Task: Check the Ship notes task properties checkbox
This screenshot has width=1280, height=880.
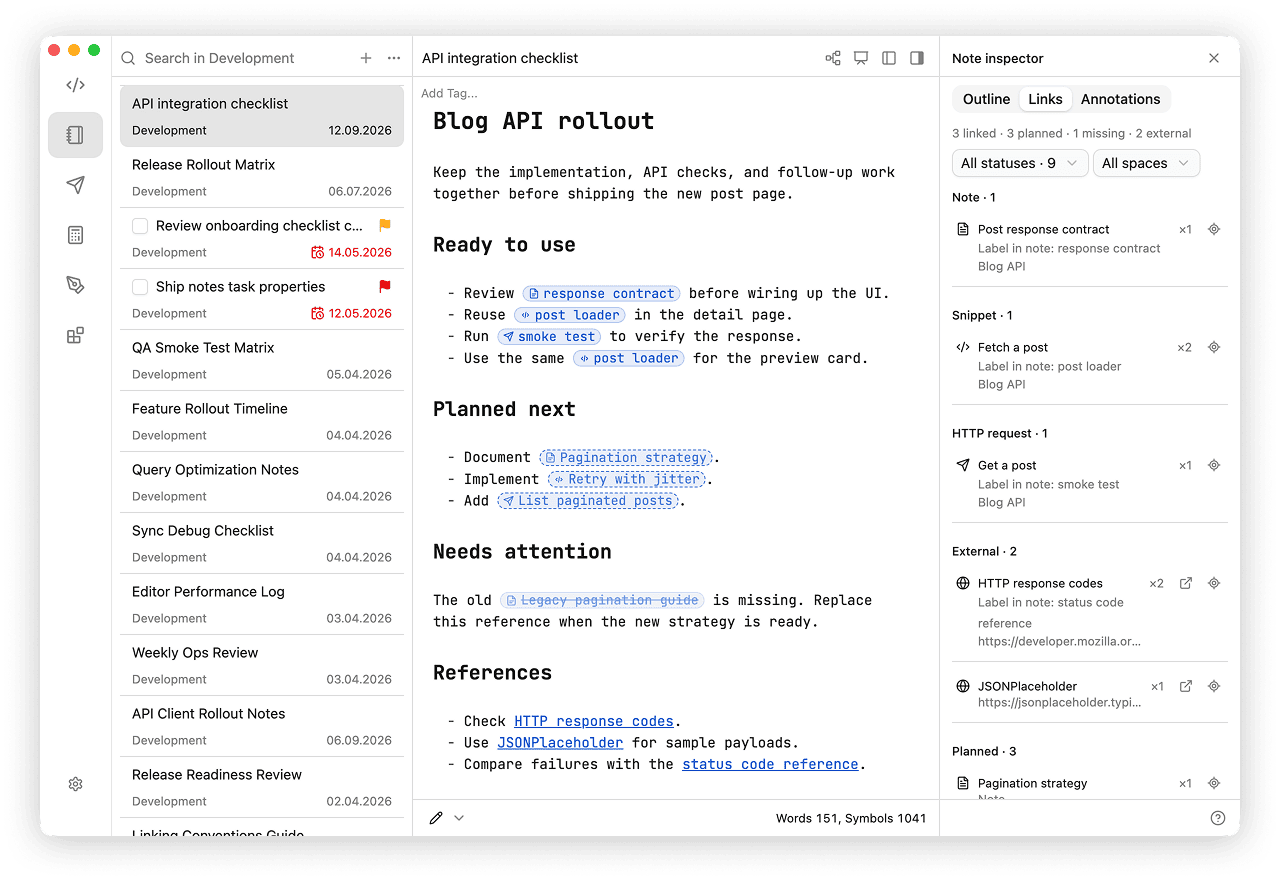Action: pyautogui.click(x=140, y=287)
